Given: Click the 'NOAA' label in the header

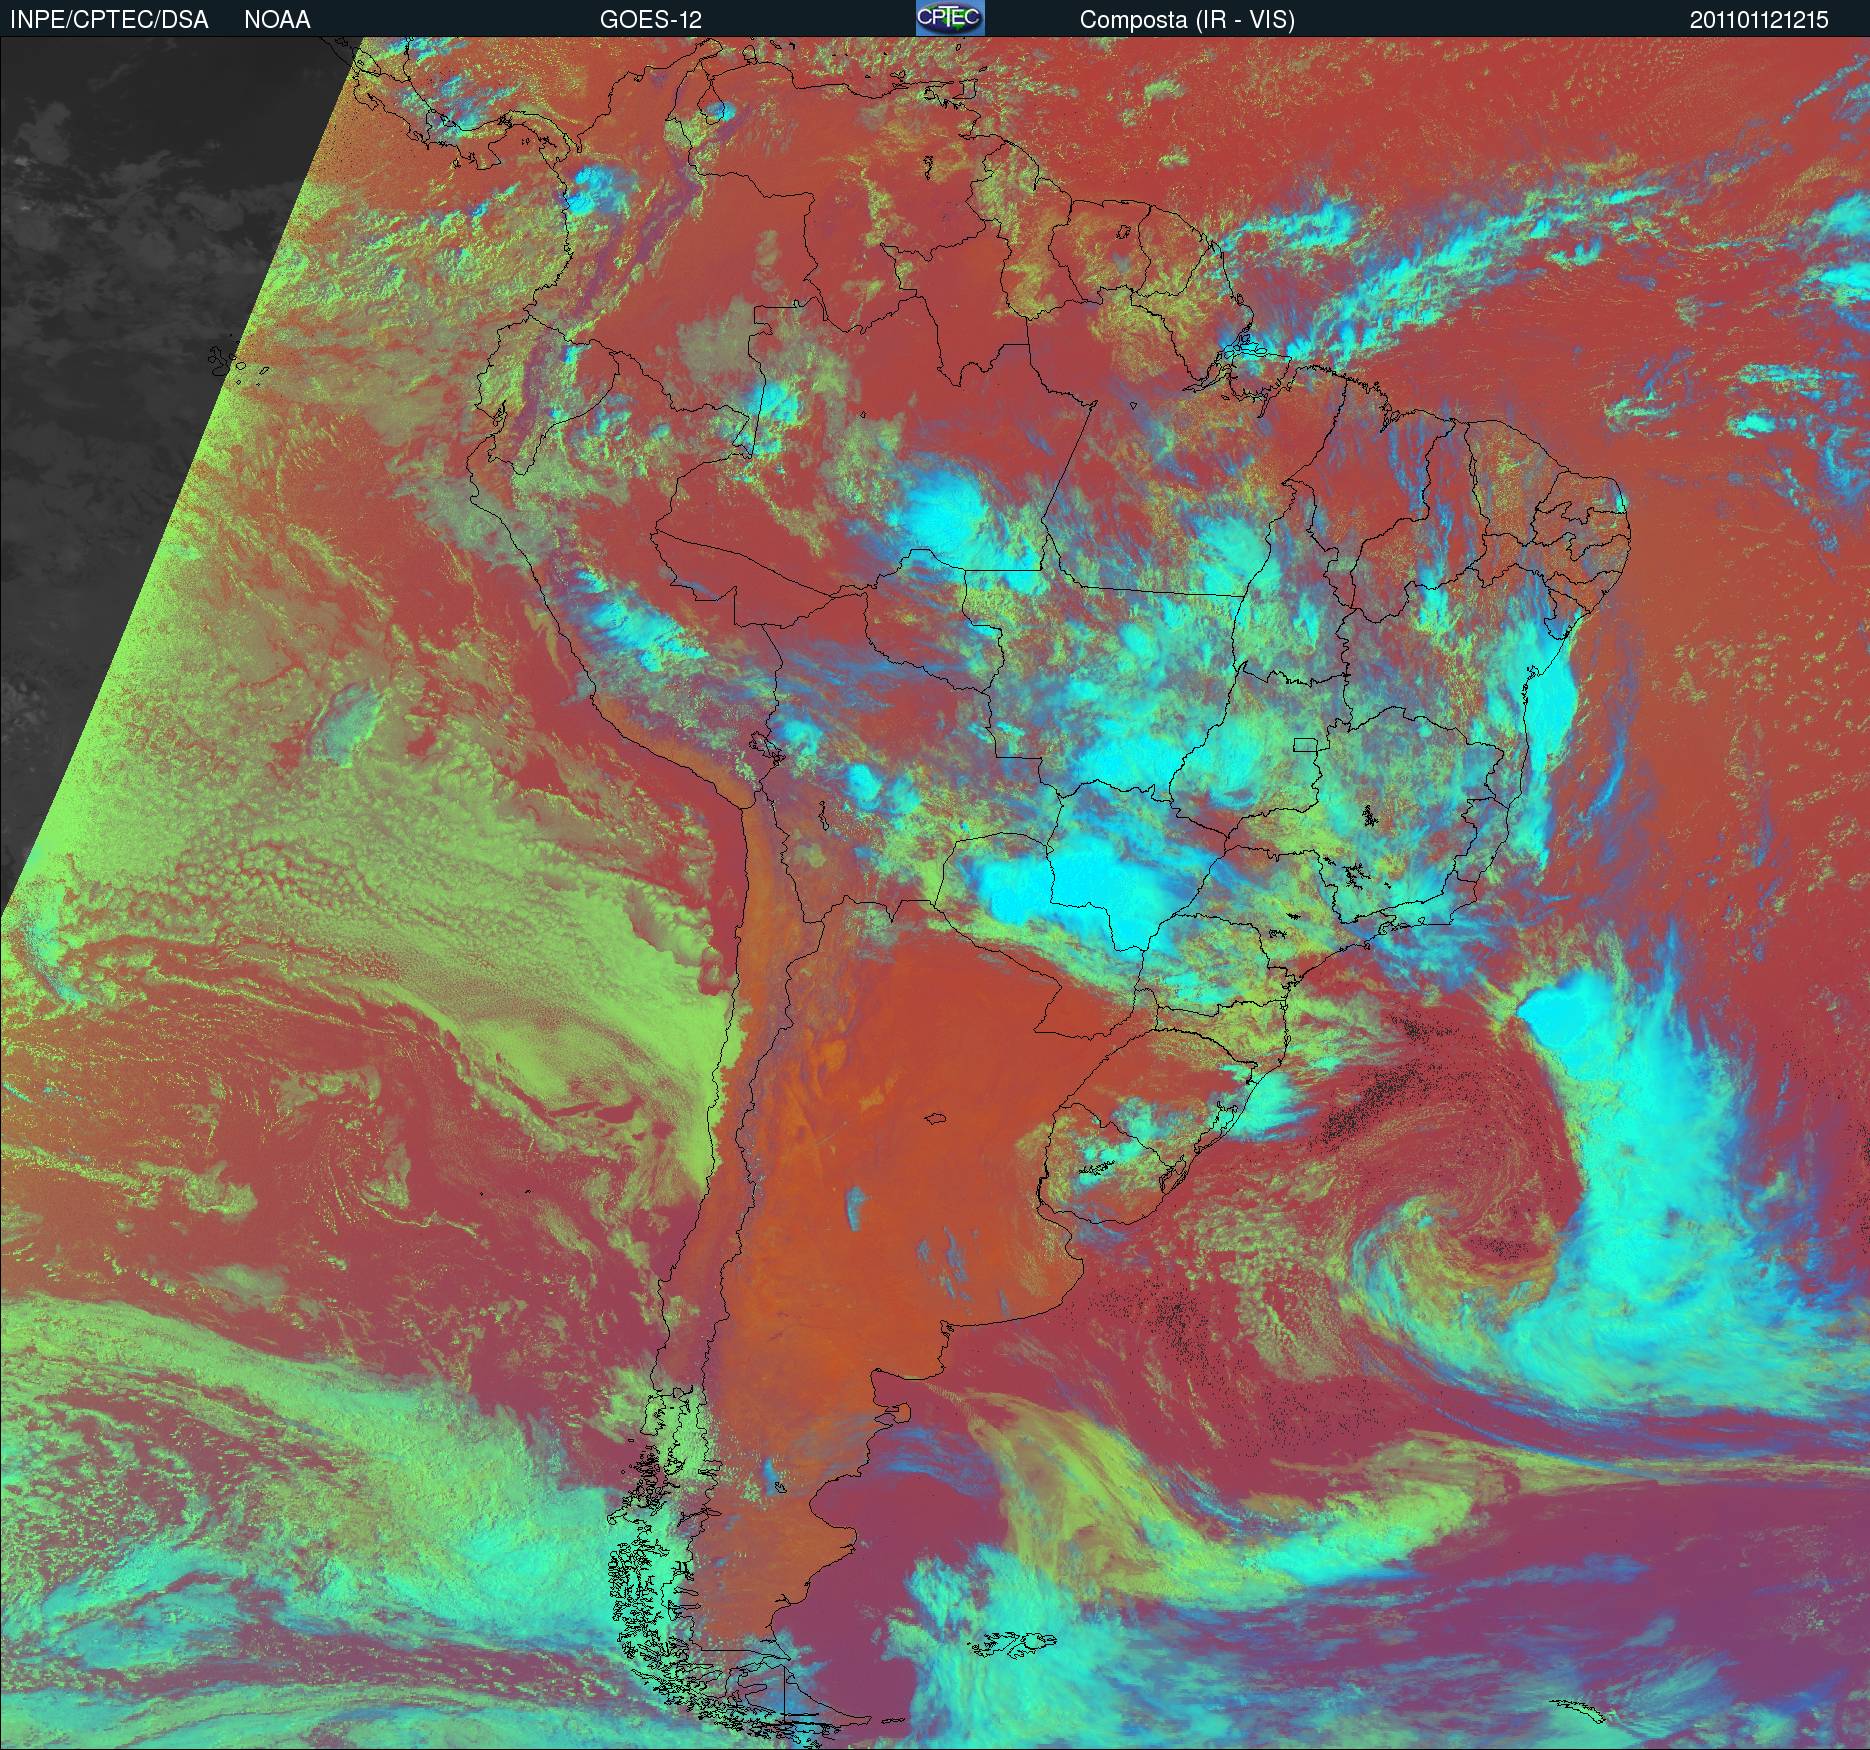Looking at the screenshot, I should tap(277, 20).
